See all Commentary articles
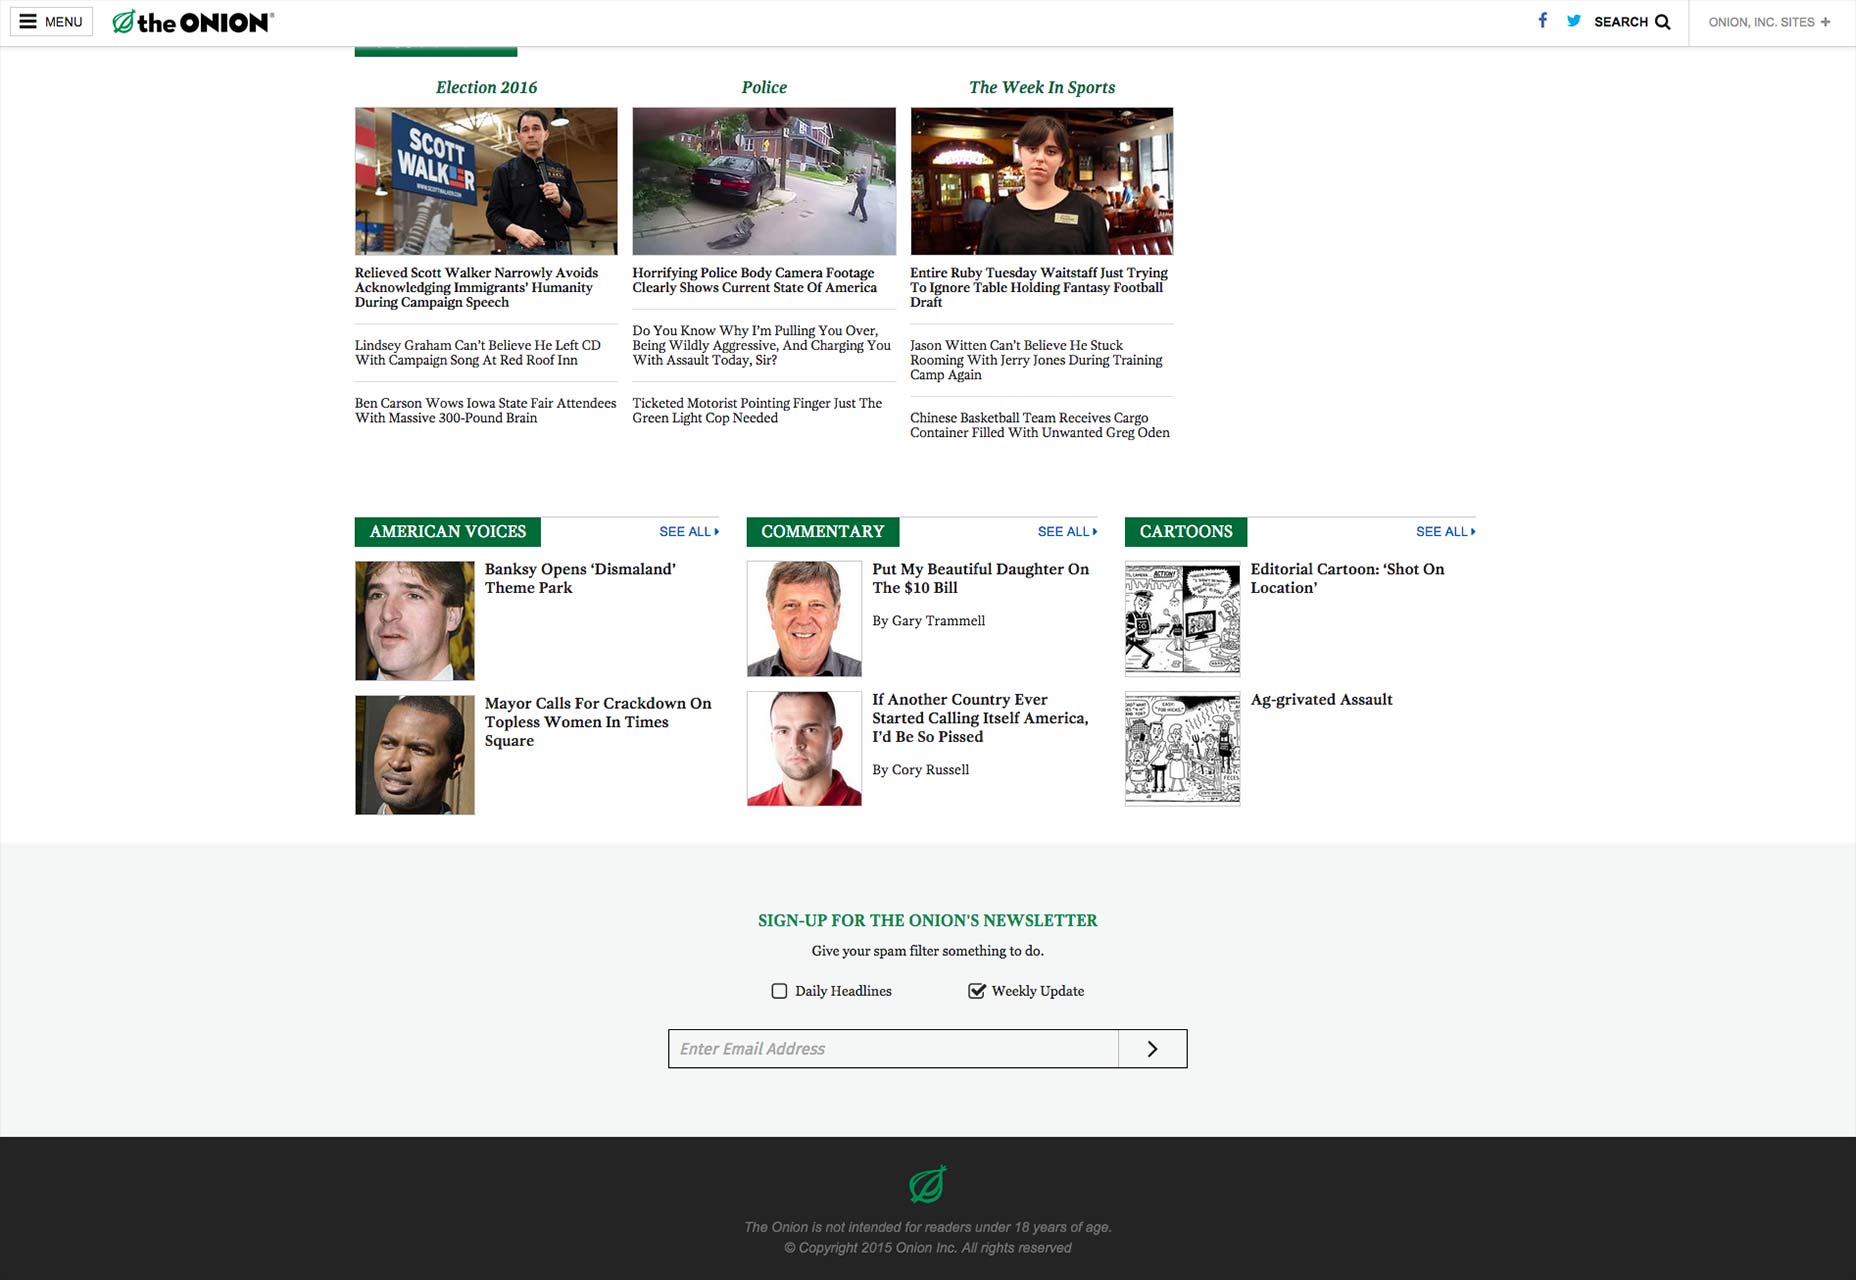Viewport: 1856px width, 1280px height. 1067,532
